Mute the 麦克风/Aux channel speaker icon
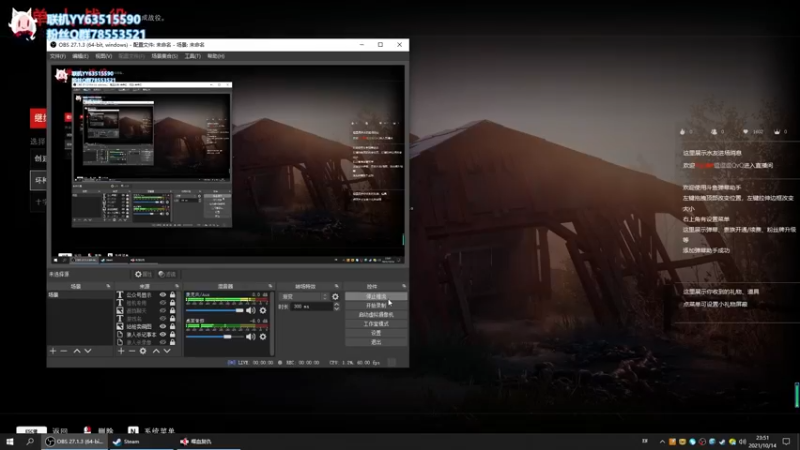Screen dimensions: 800x450 pos(251,310)
